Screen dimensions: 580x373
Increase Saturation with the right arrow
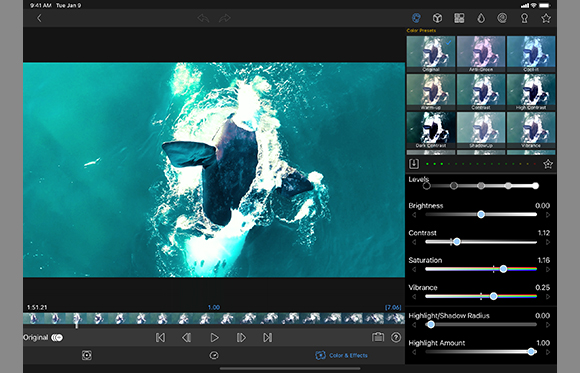pos(548,269)
